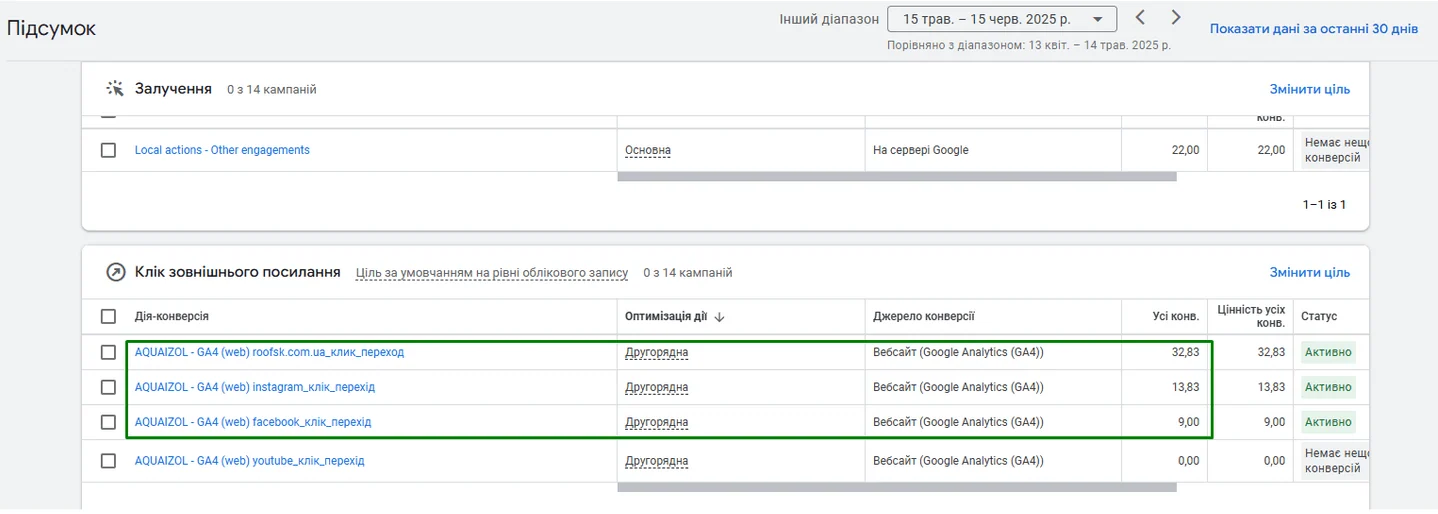Screen dimensions: 1438x514
Task: Click the 9,00 all conversions value
Action: [x=1188, y=422]
